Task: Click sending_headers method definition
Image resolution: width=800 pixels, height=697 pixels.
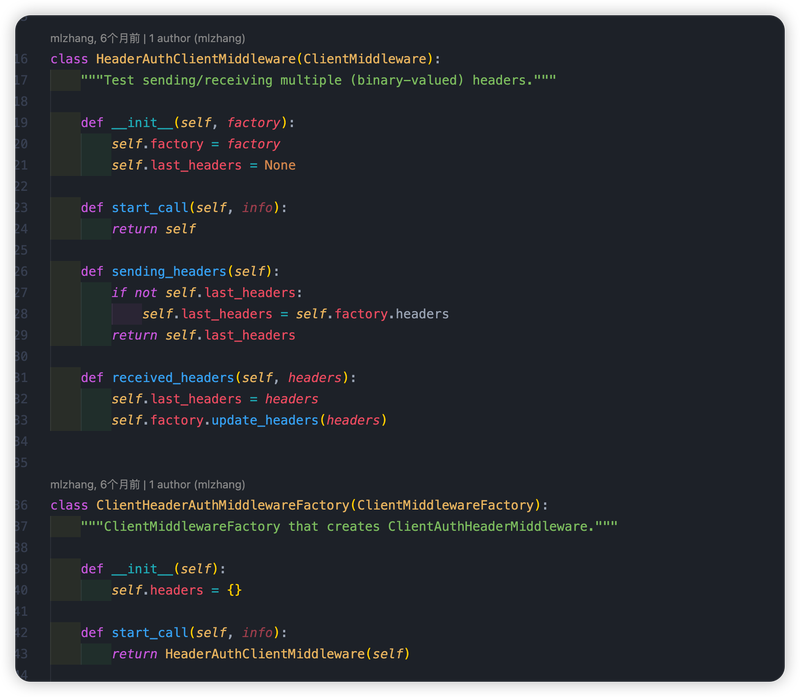Action: tap(180, 271)
